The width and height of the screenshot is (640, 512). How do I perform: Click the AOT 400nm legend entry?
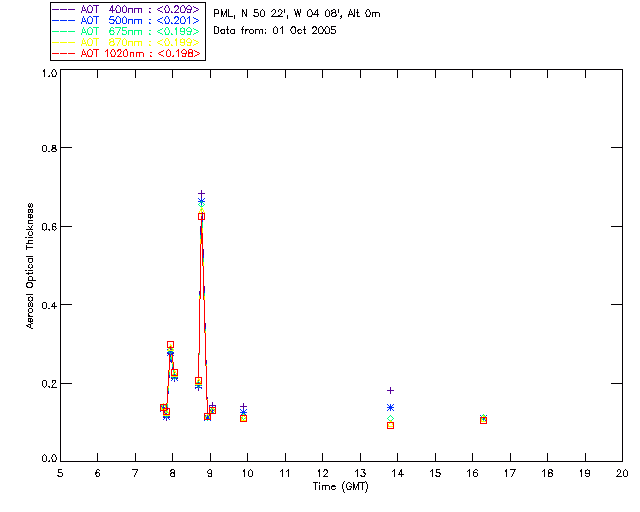[127, 9]
